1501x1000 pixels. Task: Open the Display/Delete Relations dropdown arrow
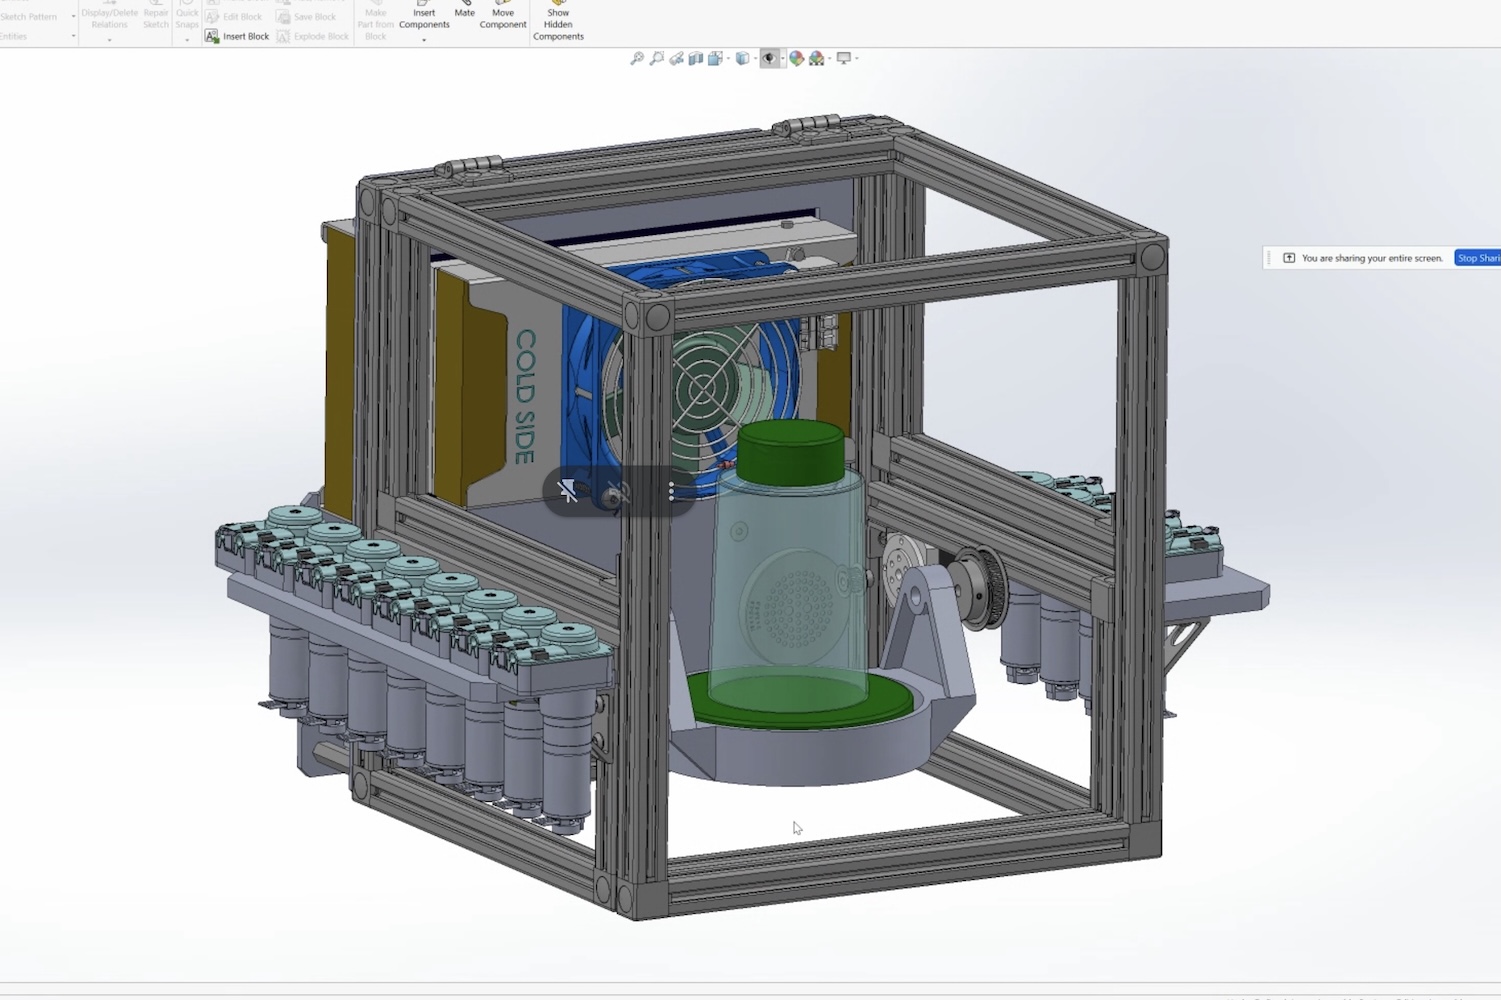(x=110, y=40)
